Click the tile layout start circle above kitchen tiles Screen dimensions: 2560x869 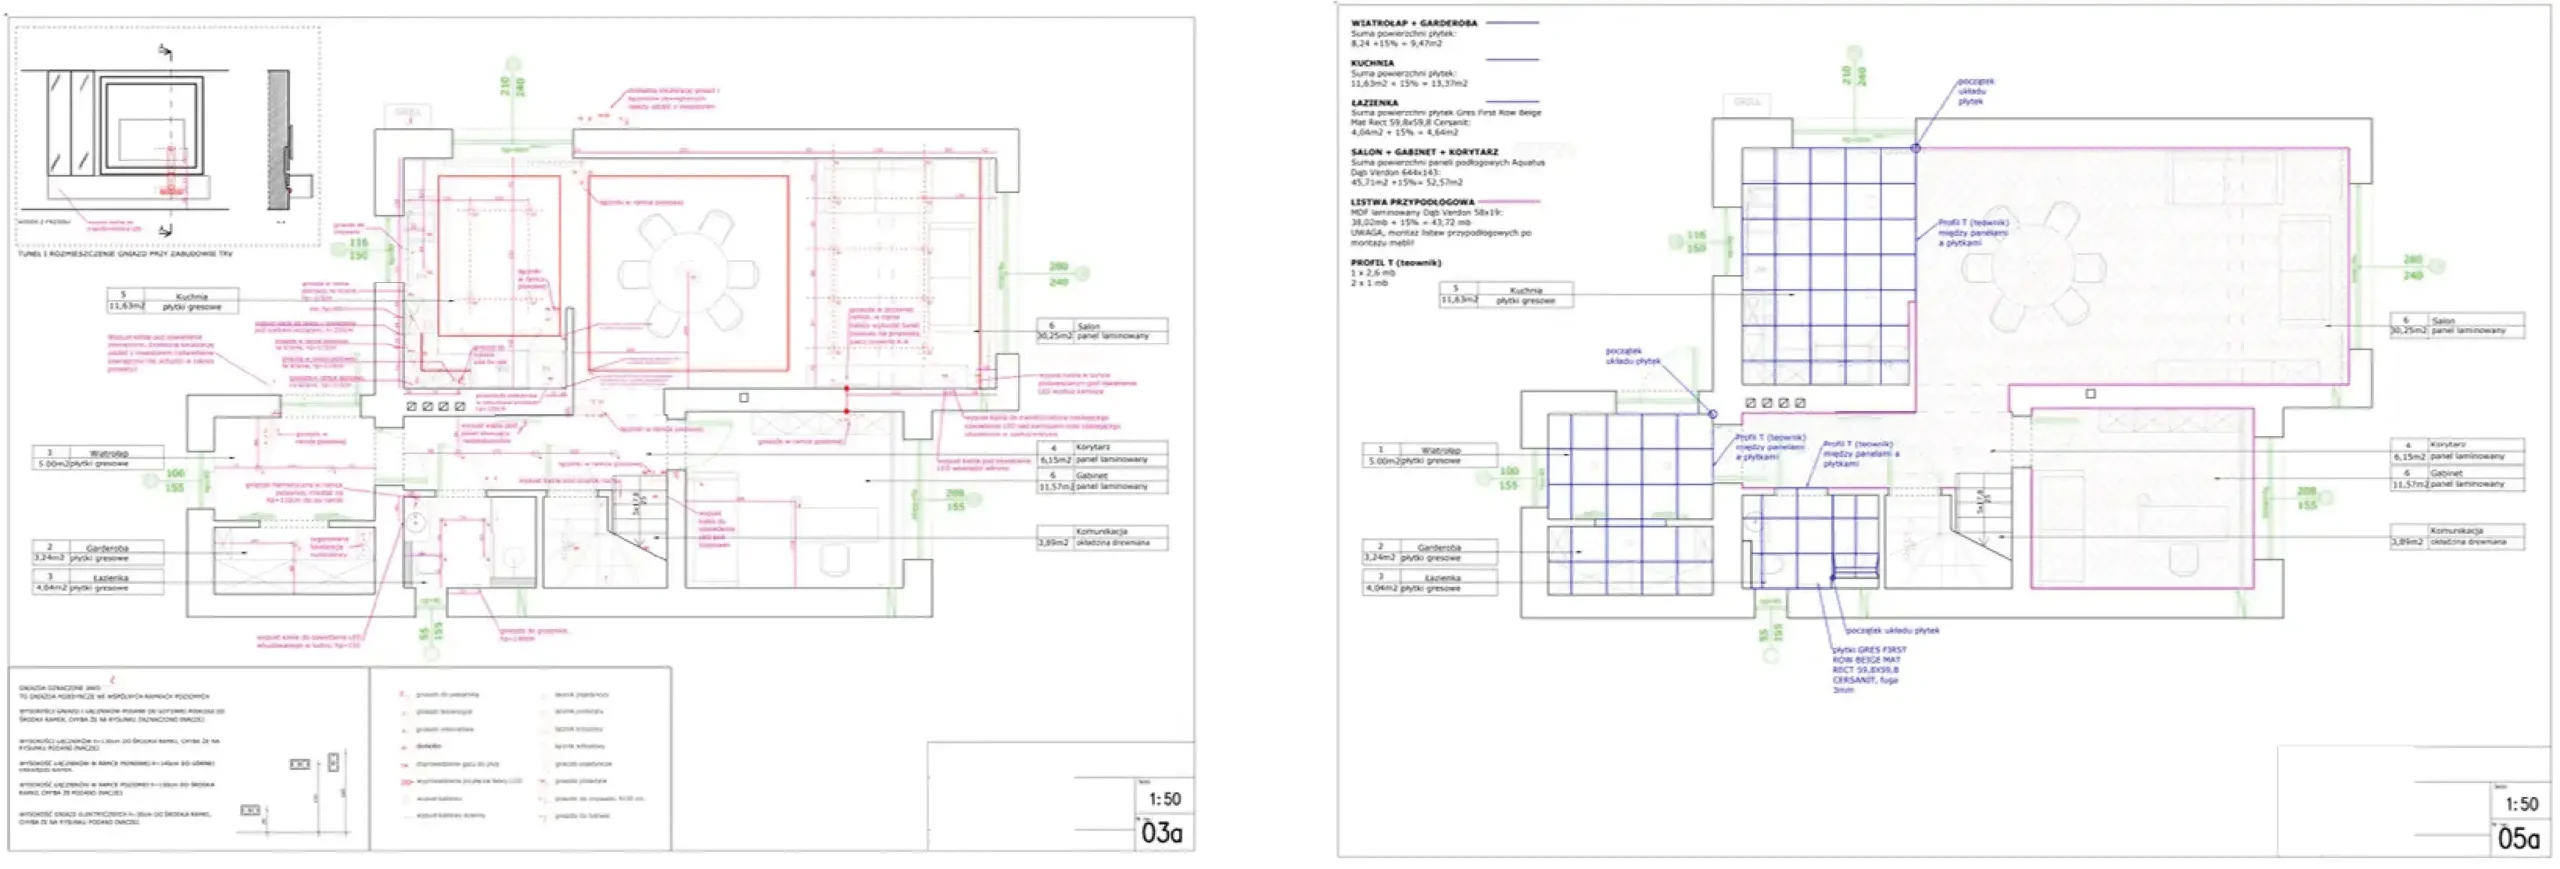tap(1916, 148)
